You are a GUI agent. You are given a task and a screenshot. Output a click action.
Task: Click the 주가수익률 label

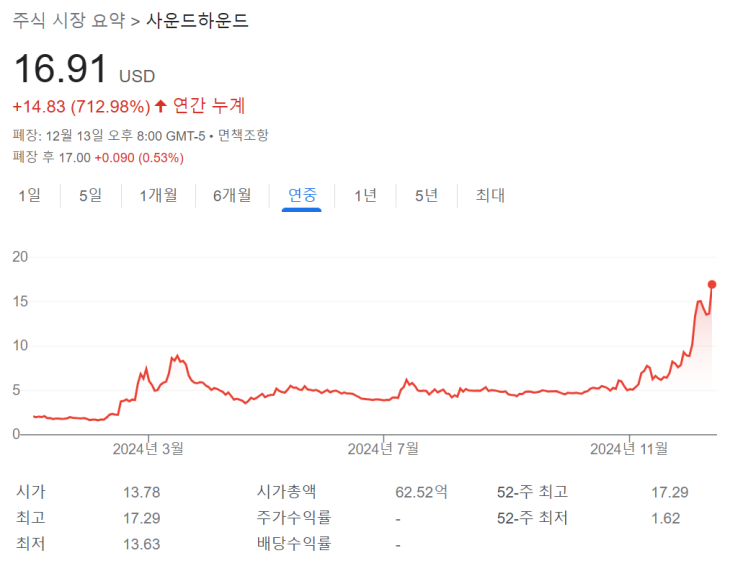click(x=294, y=517)
